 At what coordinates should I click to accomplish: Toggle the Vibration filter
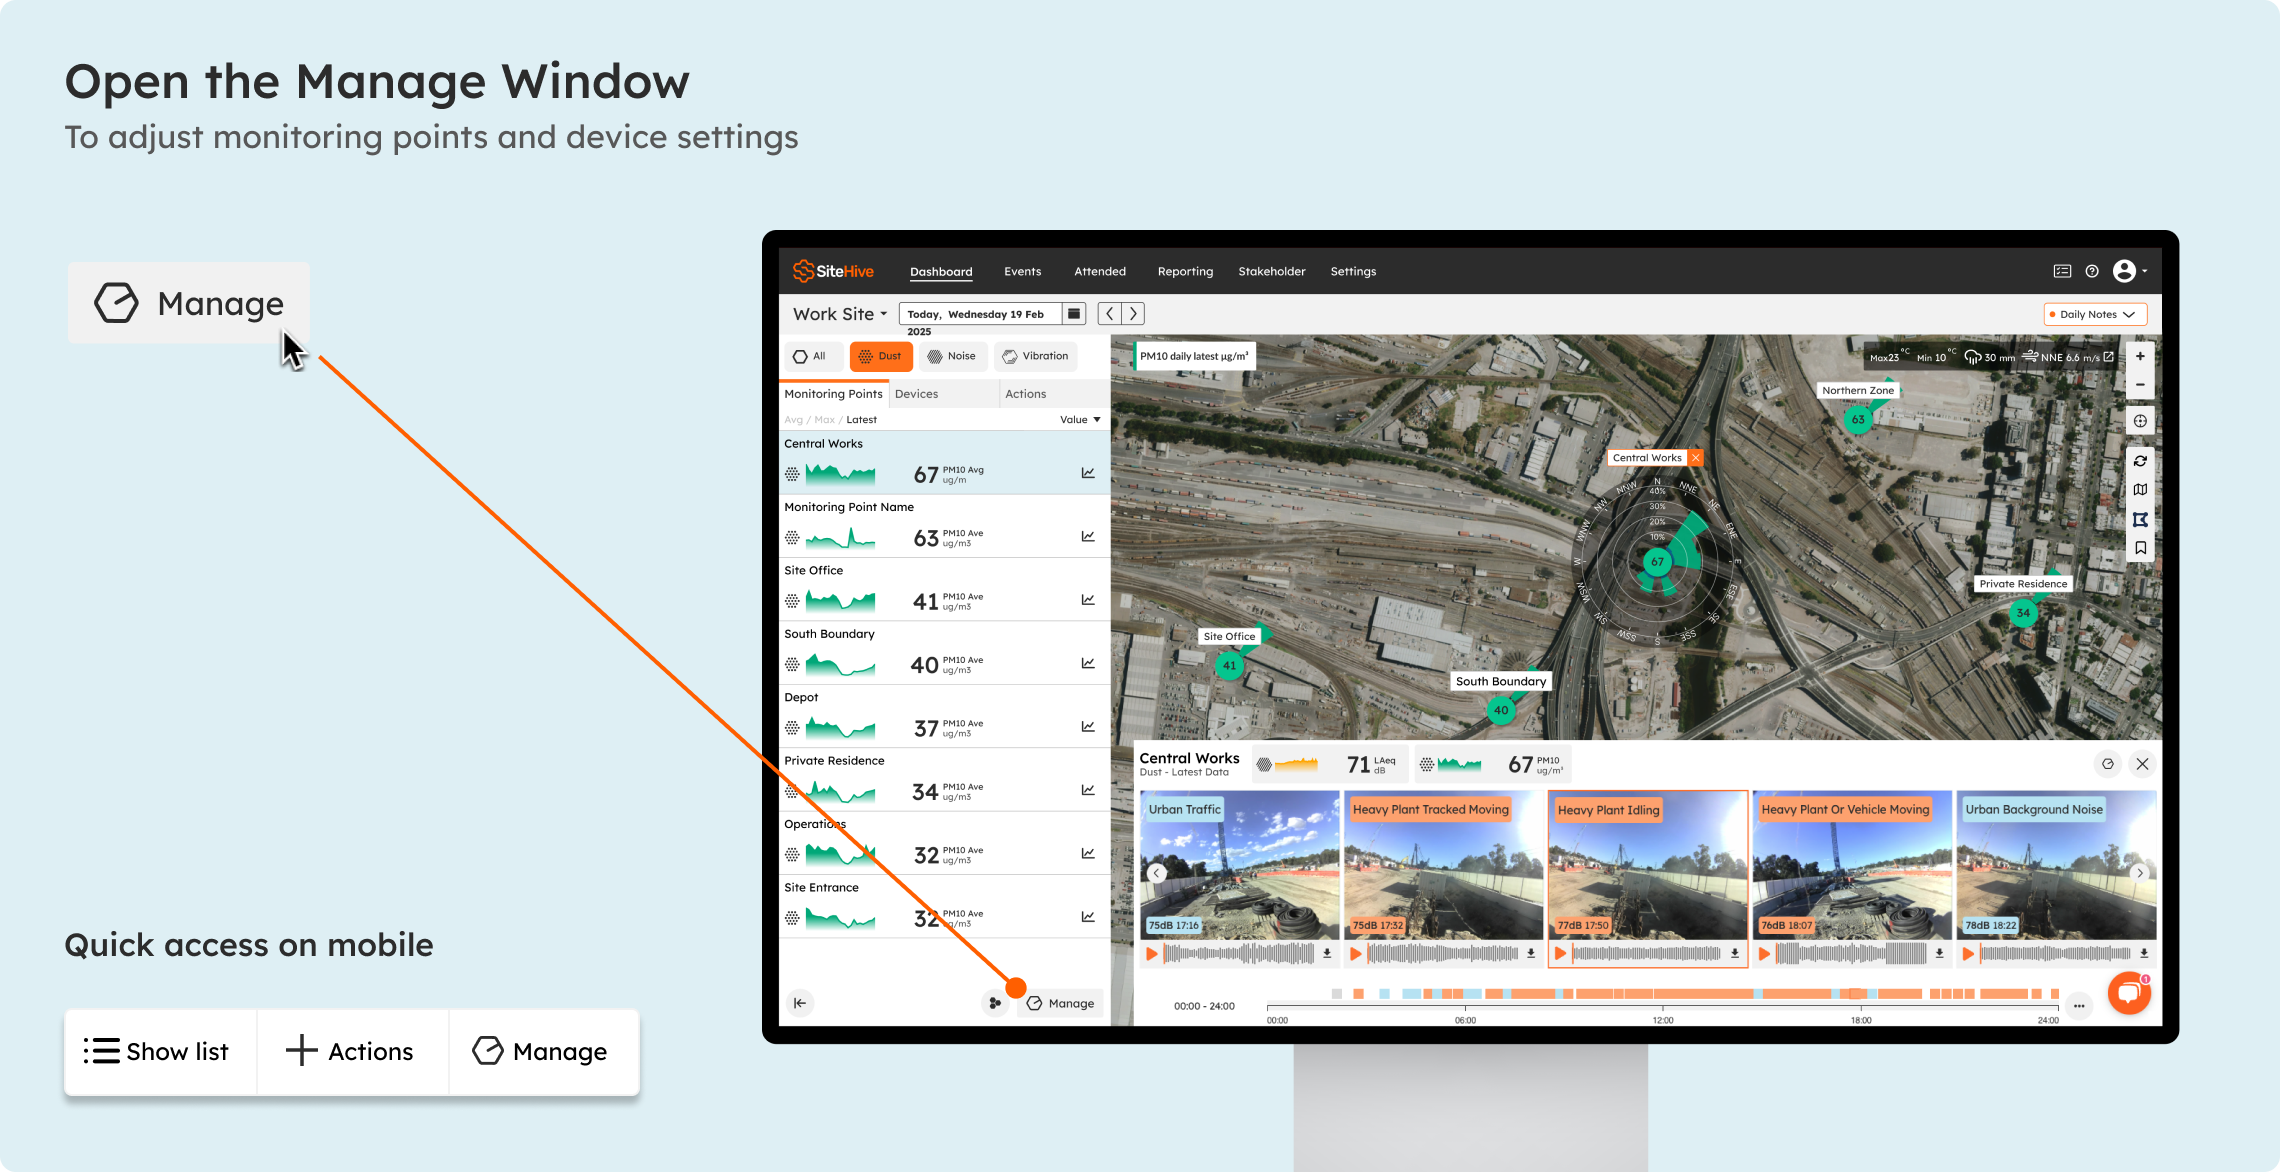click(x=1035, y=356)
